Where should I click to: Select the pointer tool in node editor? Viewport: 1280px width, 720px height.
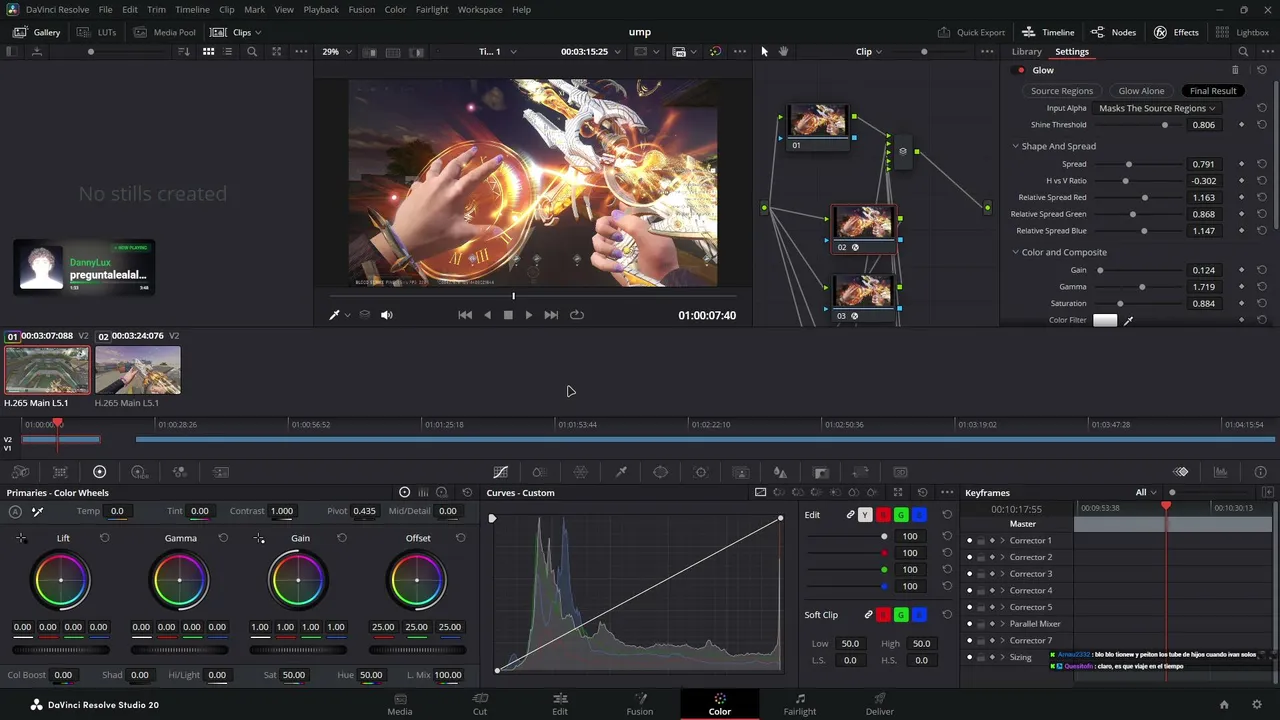point(764,51)
